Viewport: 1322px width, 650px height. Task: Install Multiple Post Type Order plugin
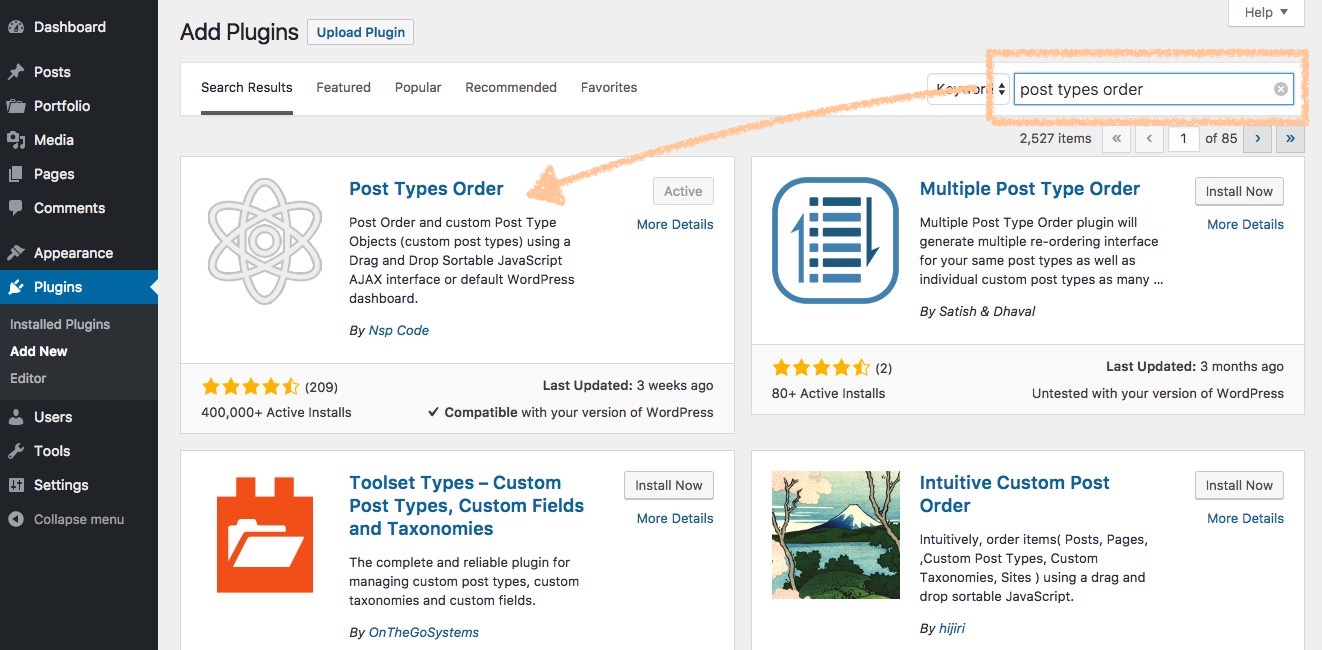[x=1239, y=192]
